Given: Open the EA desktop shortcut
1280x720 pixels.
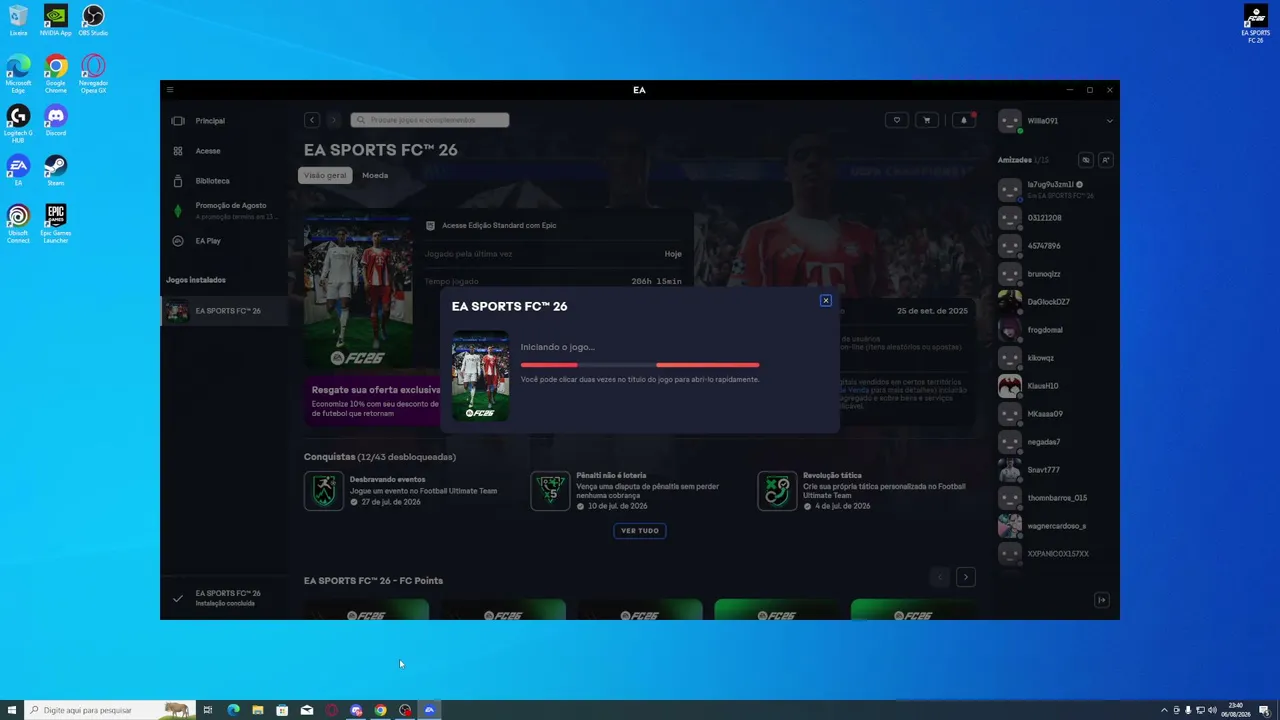Looking at the screenshot, I should click(x=18, y=171).
